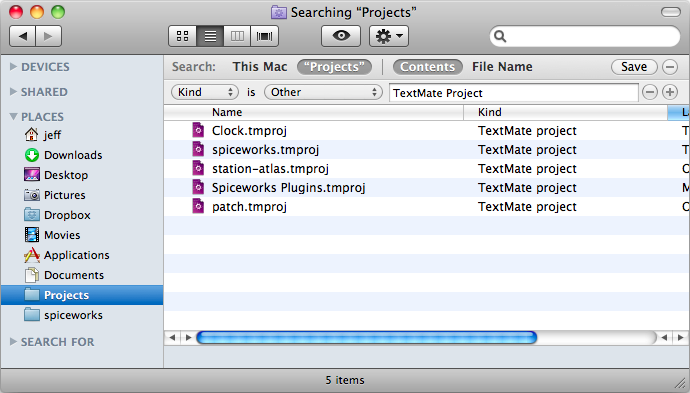
Task: Expand the DEVICES sidebar section
Action: click(13, 67)
